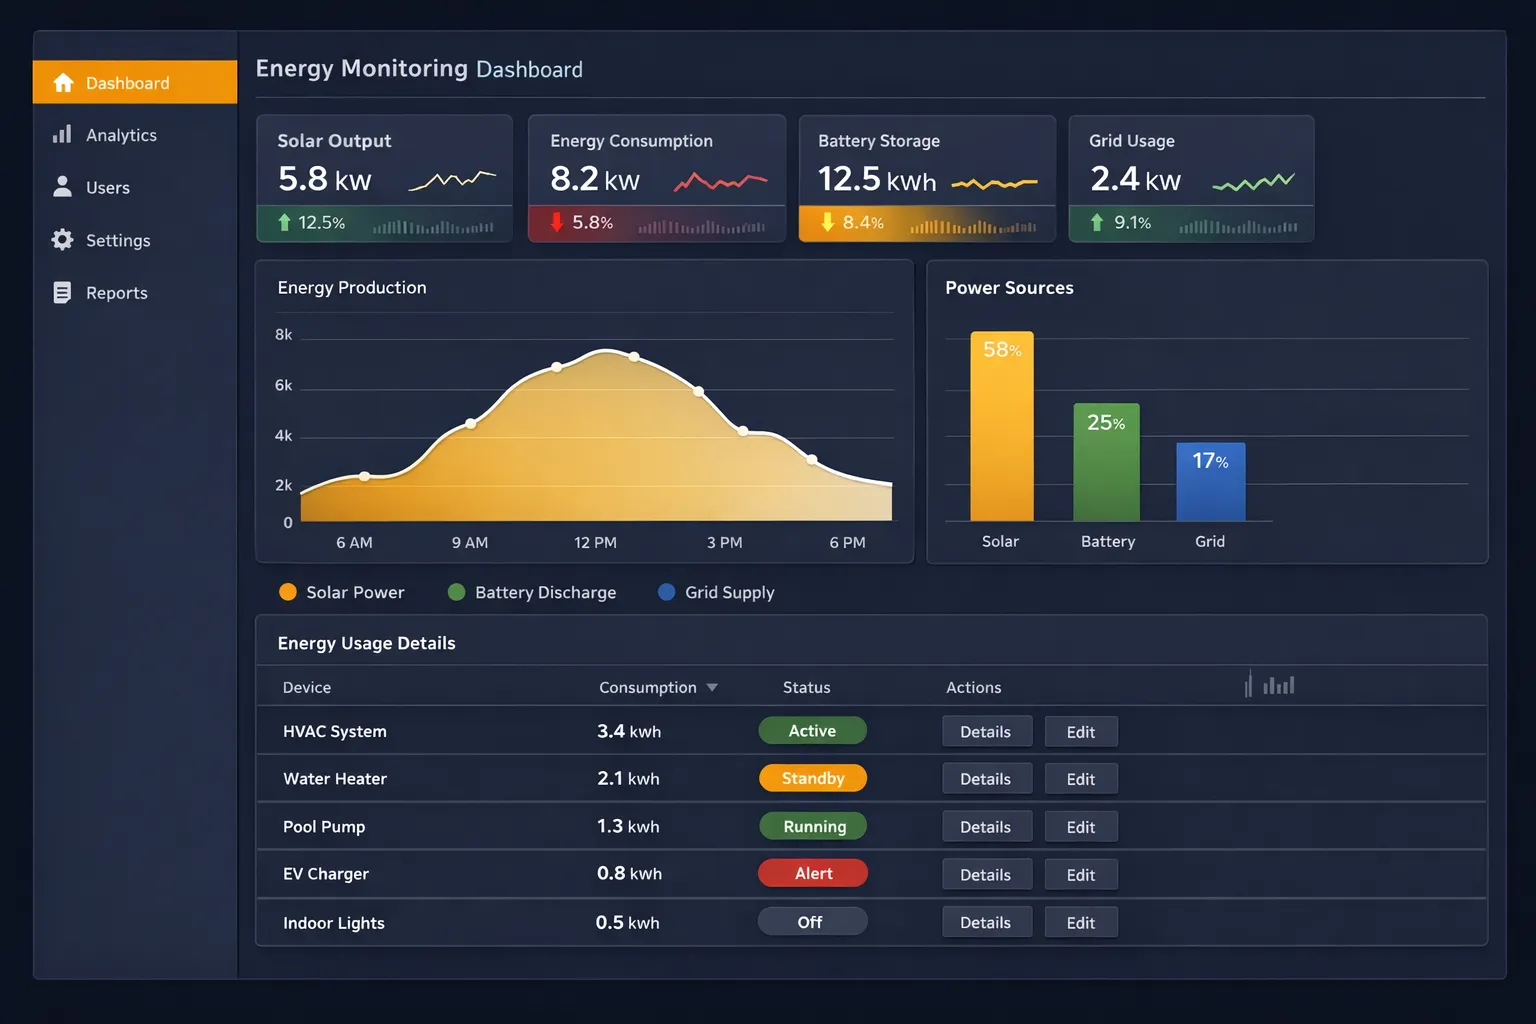Click the Battery 25% bar
This screenshot has height=1024, width=1536.
click(1106, 462)
